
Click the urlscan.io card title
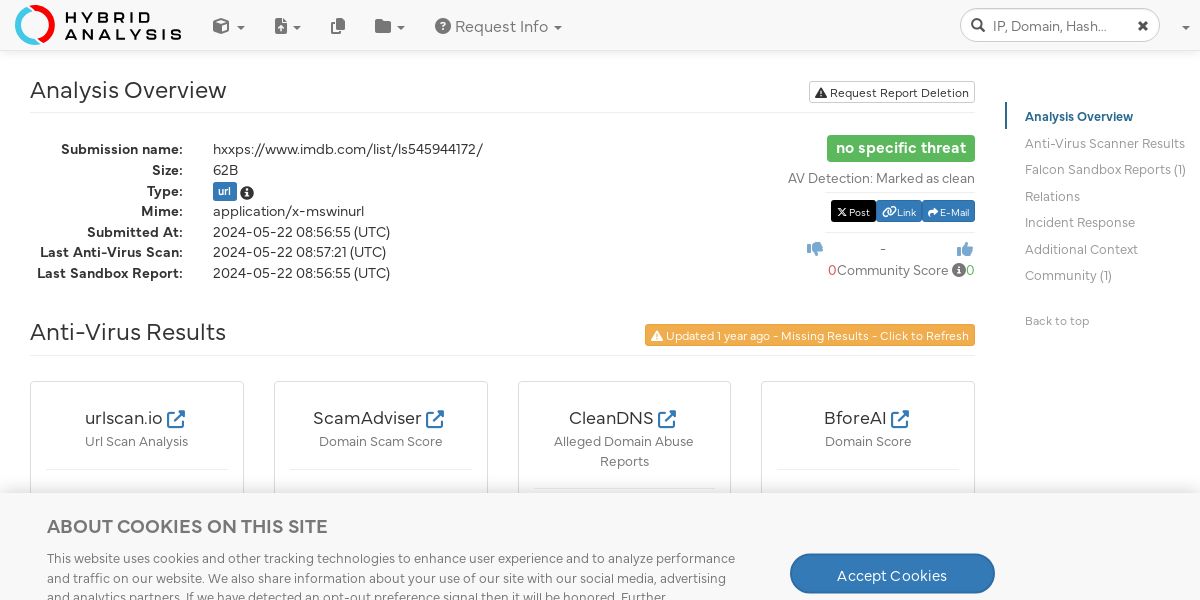pos(124,418)
